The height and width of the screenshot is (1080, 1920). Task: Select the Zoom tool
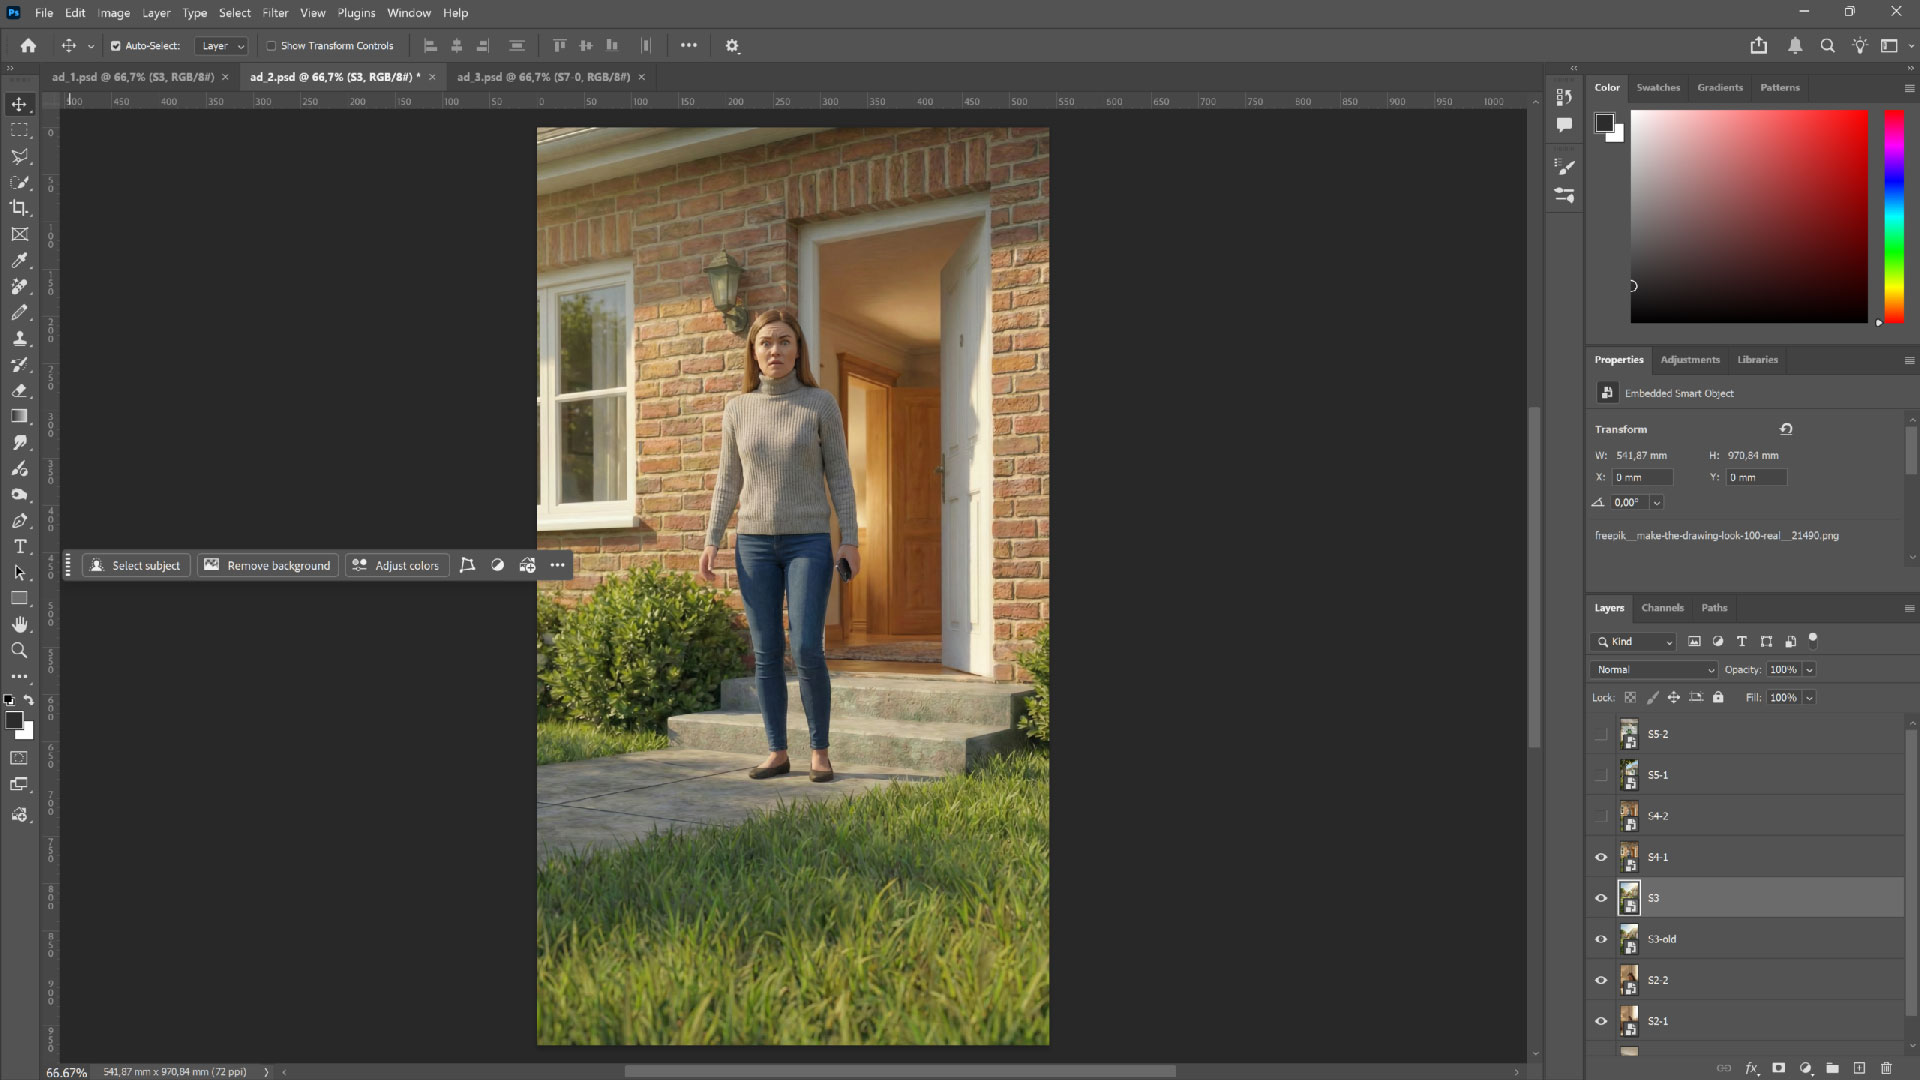coord(20,650)
